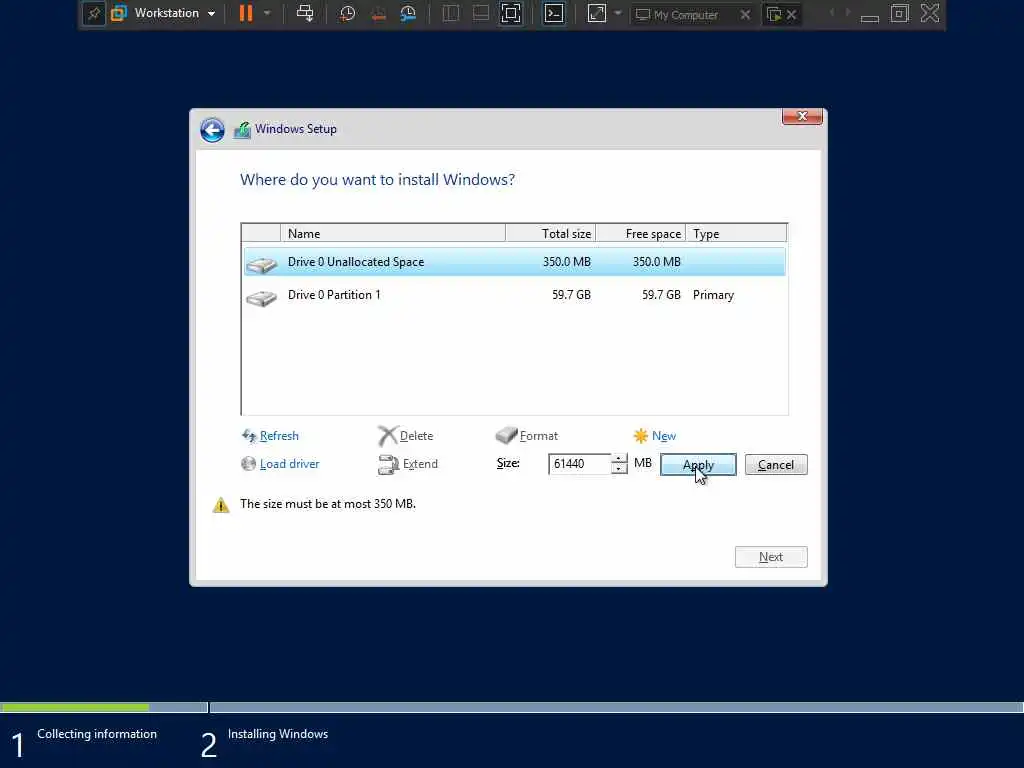The image size is (1024, 768).
Task: Click the Collecting information progress bar
Action: click(x=104, y=707)
